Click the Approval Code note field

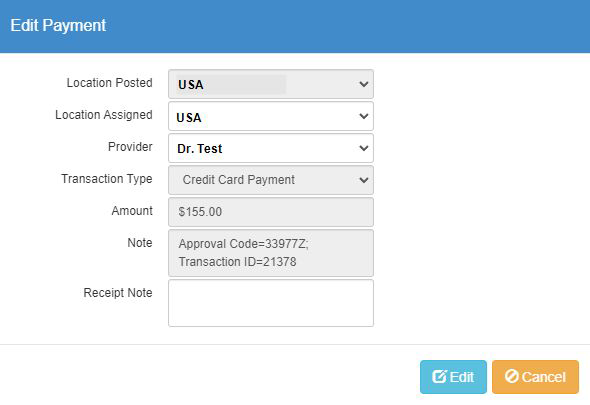click(271, 253)
